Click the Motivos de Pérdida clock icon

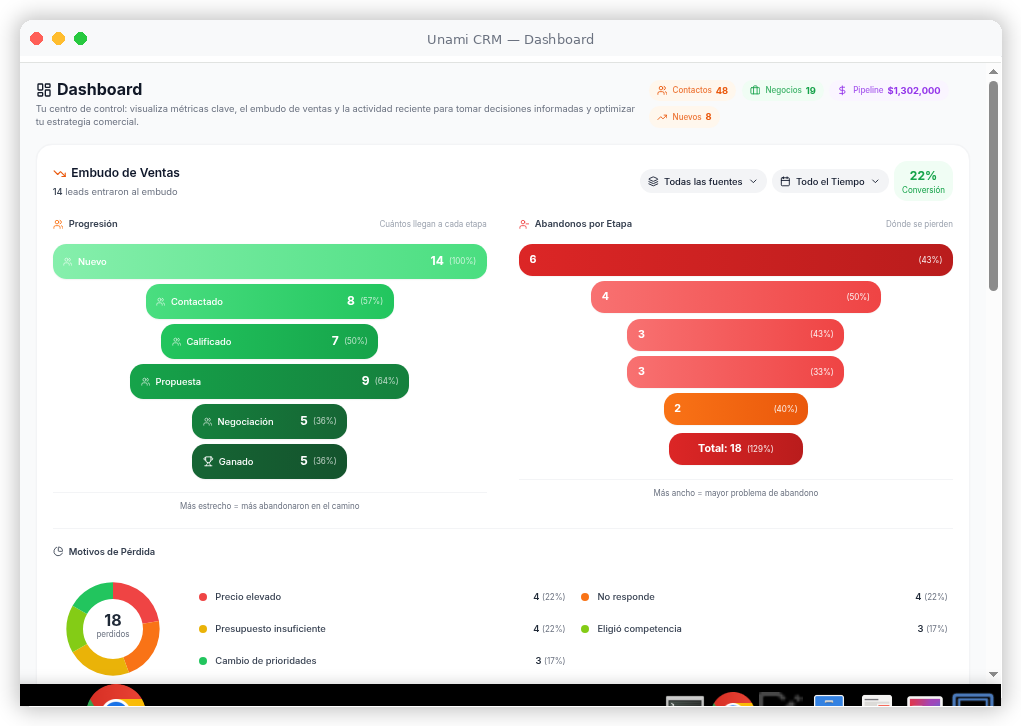[57, 551]
